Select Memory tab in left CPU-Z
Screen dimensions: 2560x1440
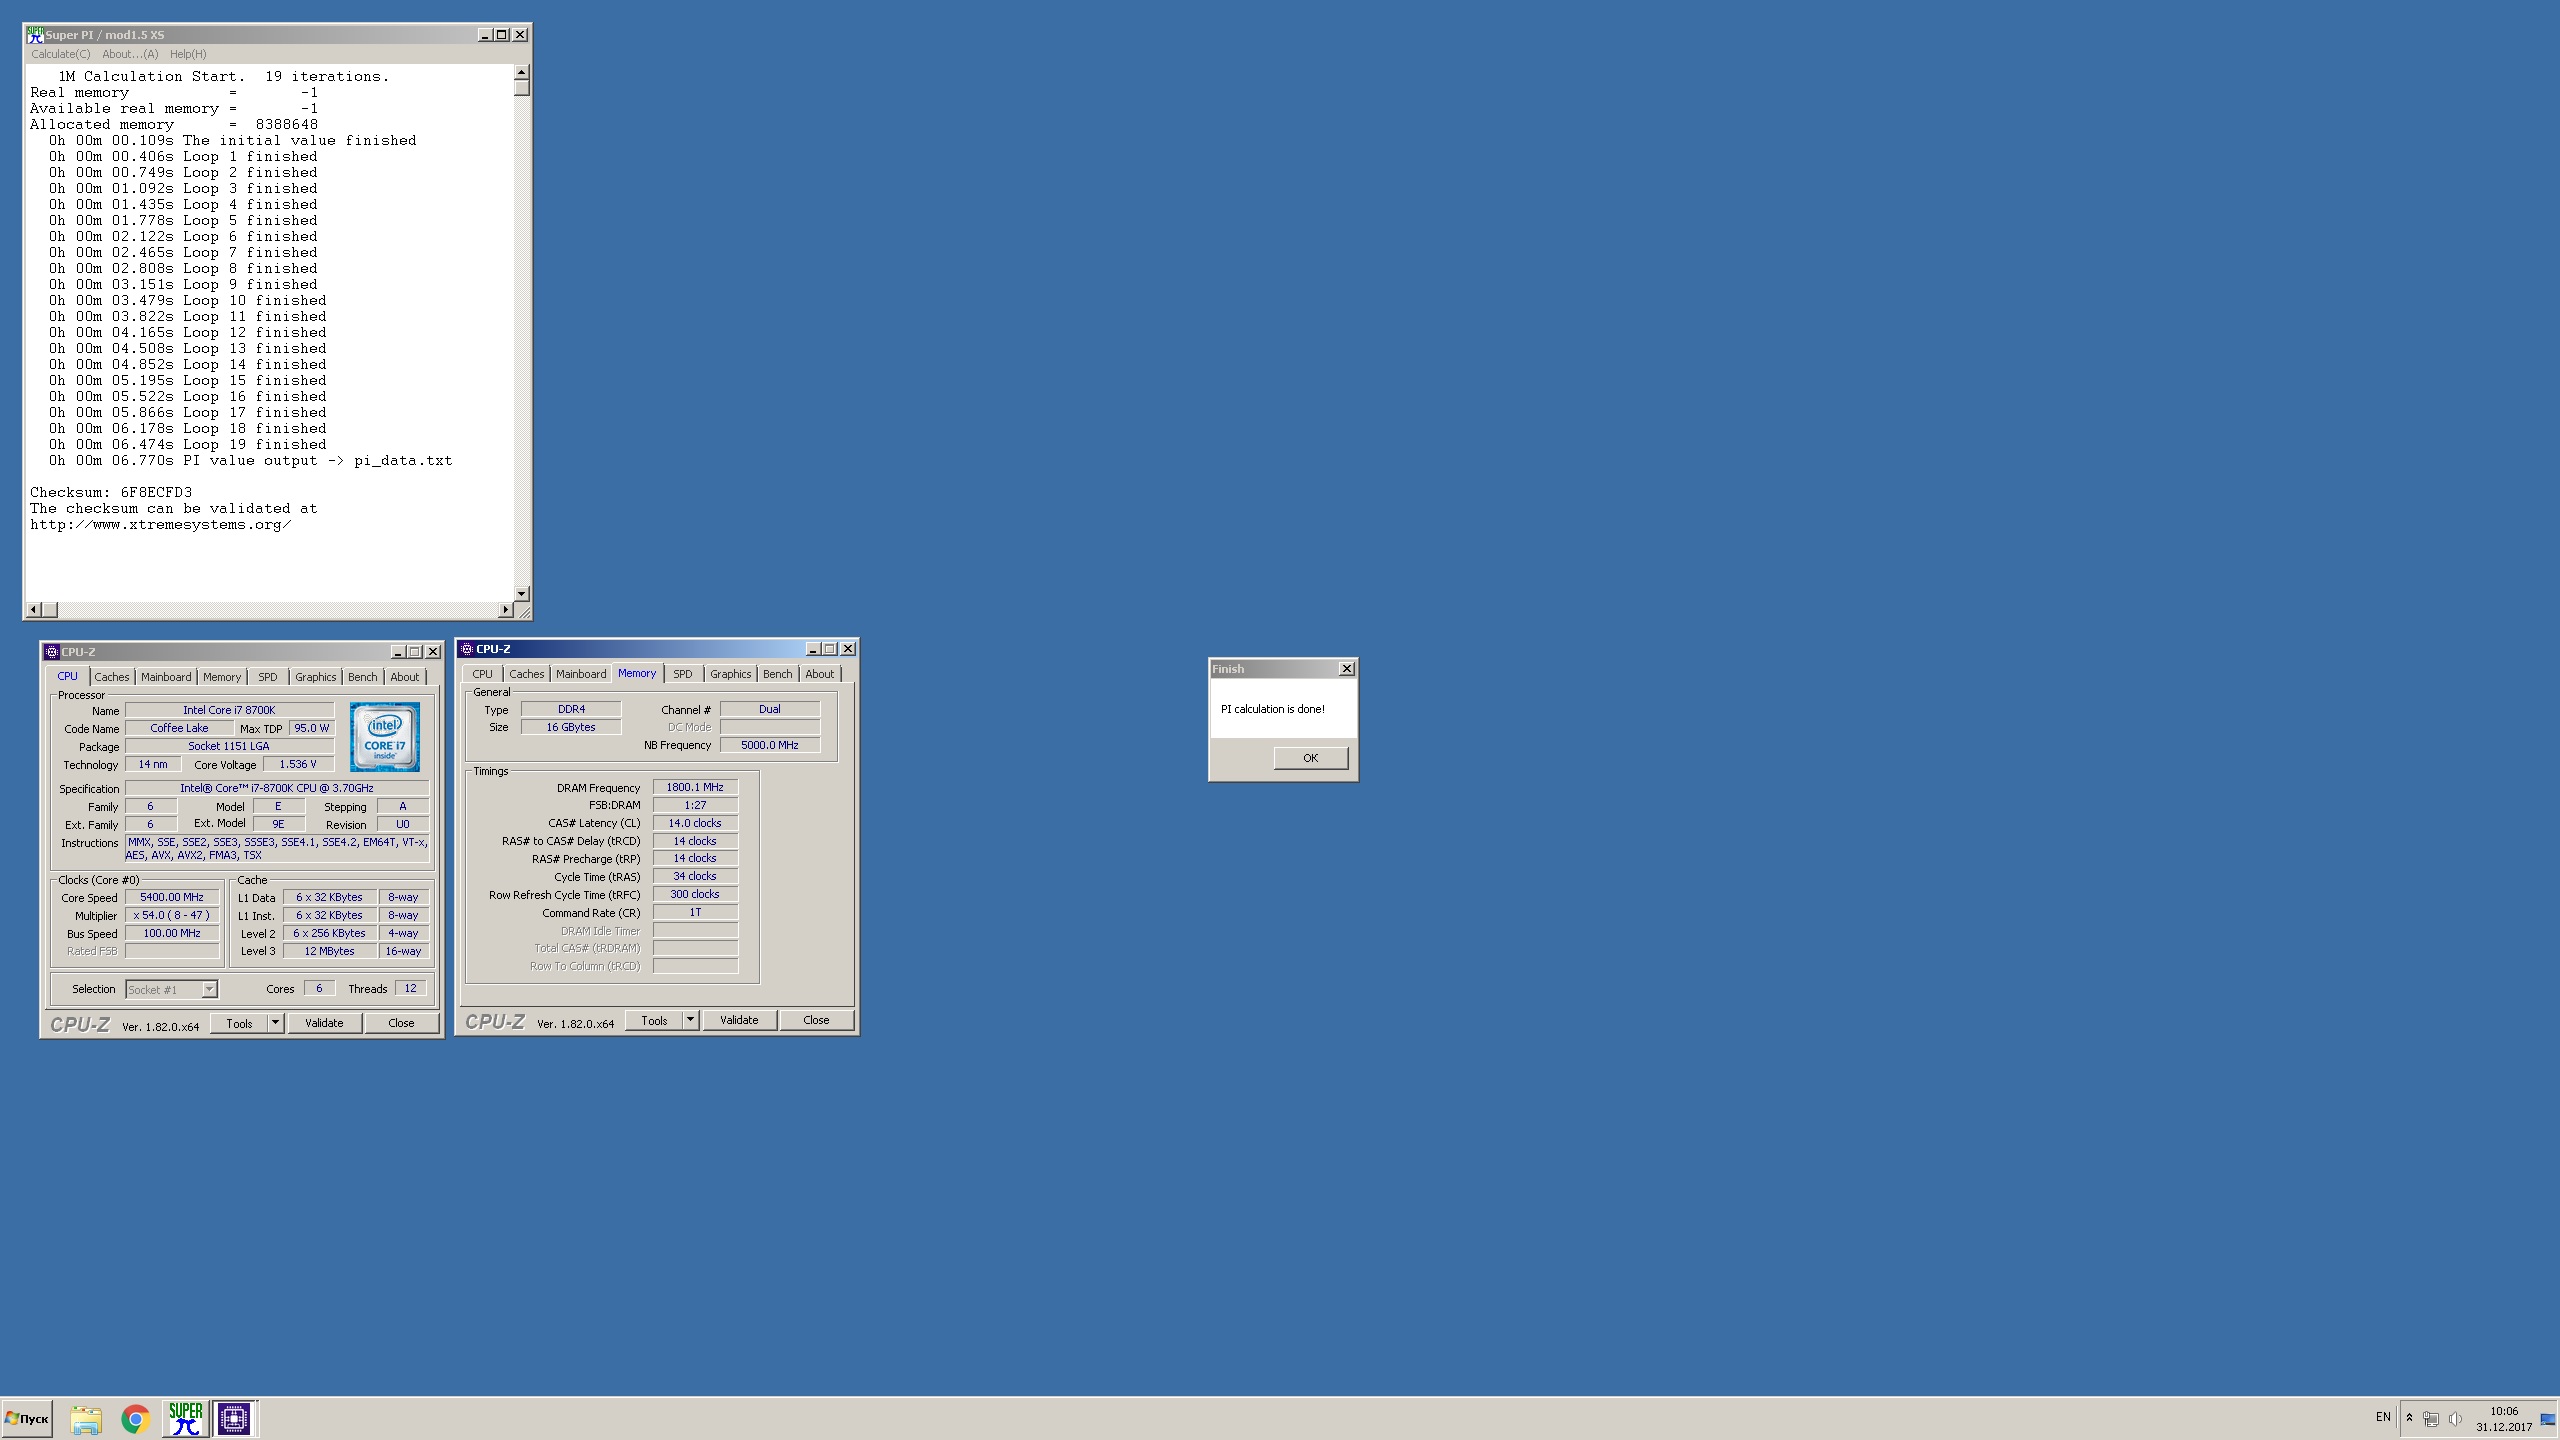point(222,677)
